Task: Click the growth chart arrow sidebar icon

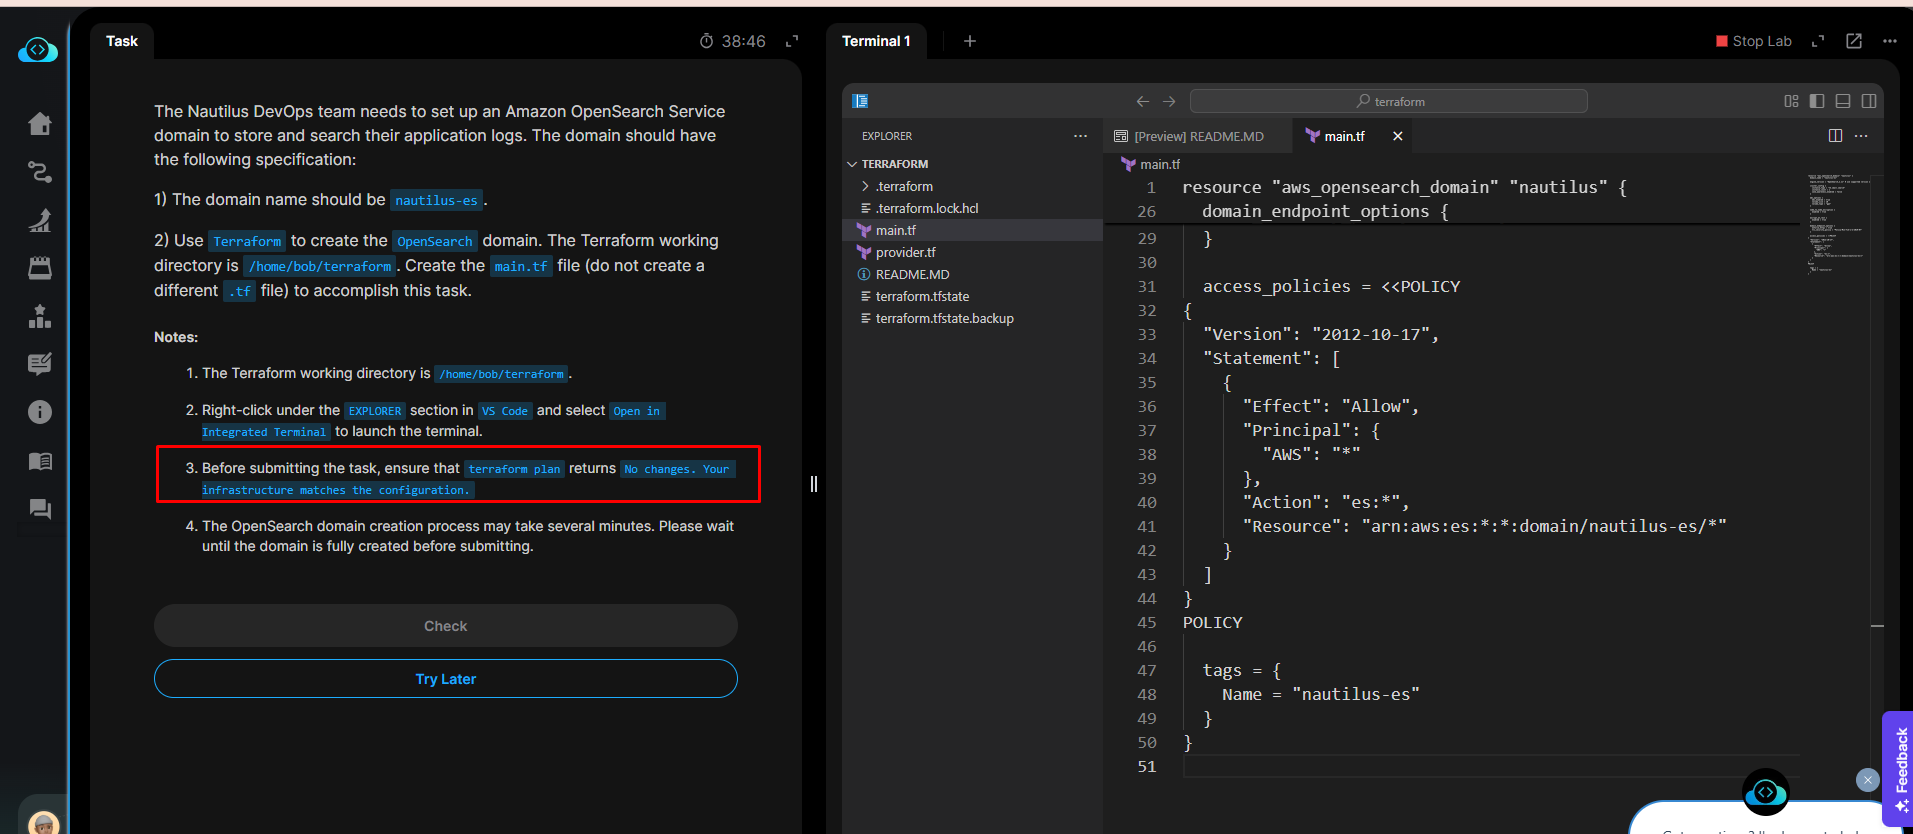Action: pos(40,220)
